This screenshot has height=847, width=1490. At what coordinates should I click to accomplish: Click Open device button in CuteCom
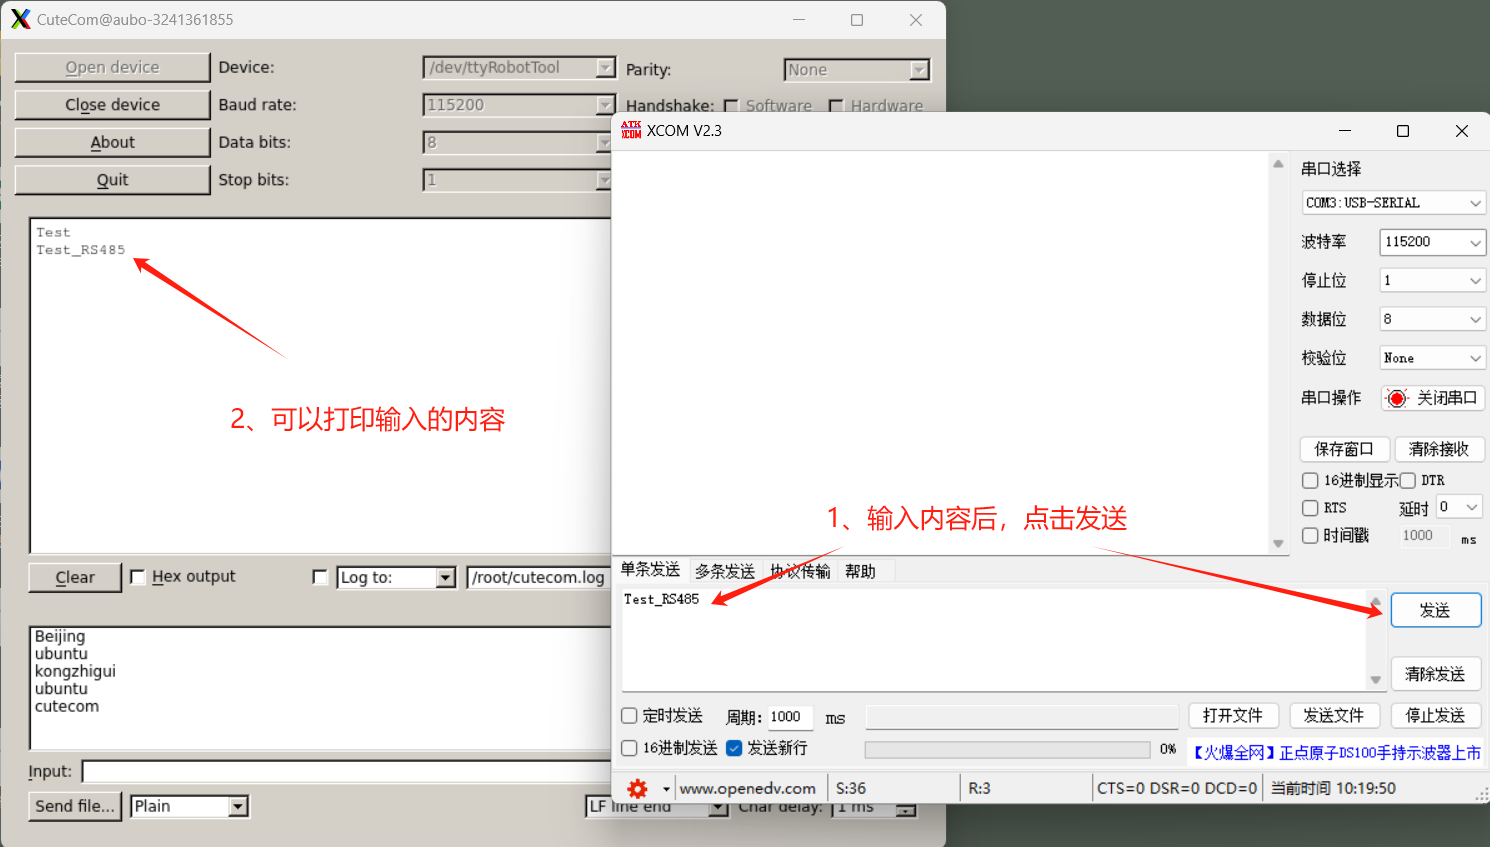112,67
